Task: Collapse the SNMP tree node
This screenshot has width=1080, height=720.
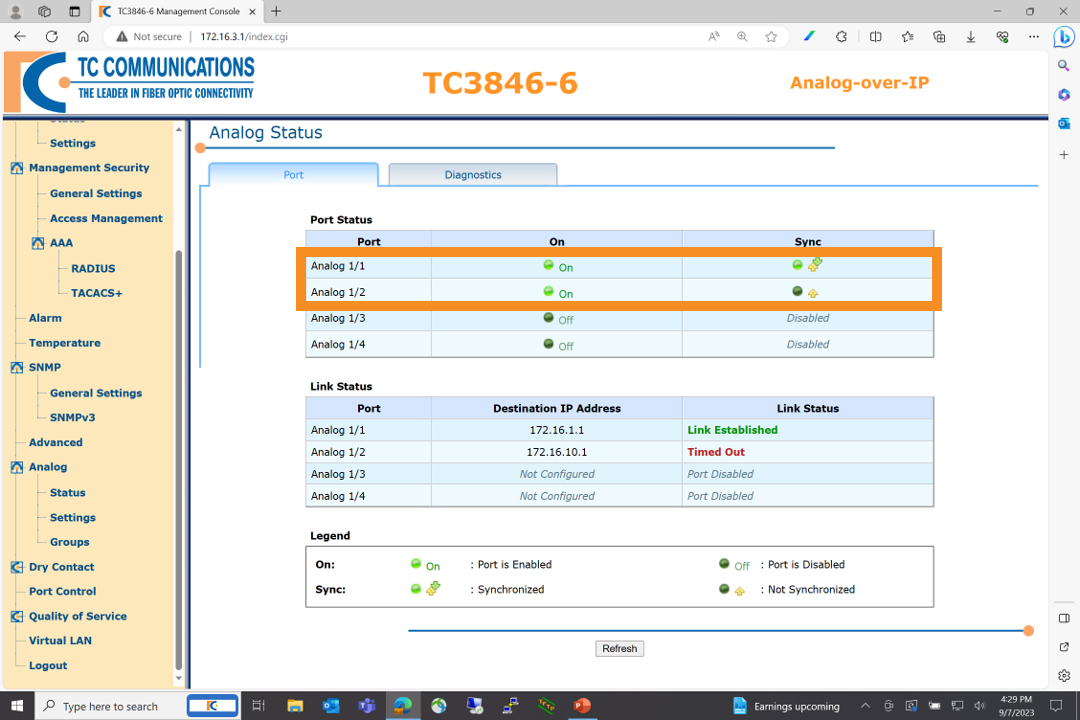Action: coord(17,368)
